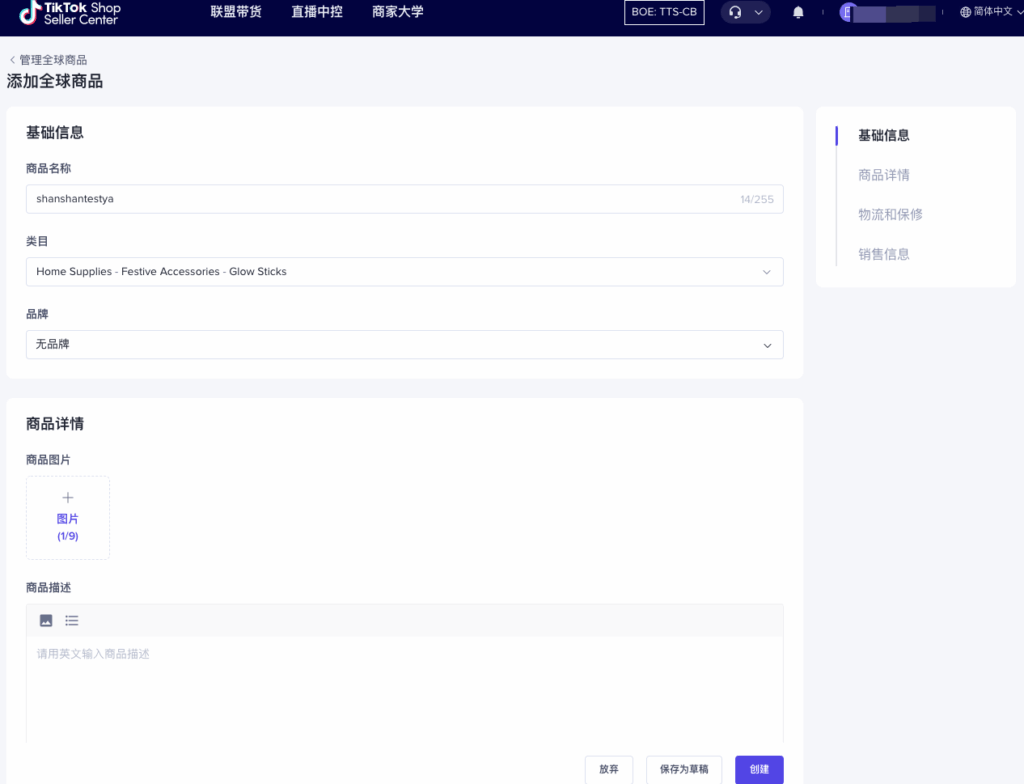The image size is (1024, 784).
Task: Open the 直播中控 menu item
Action: pyautogui.click(x=317, y=12)
